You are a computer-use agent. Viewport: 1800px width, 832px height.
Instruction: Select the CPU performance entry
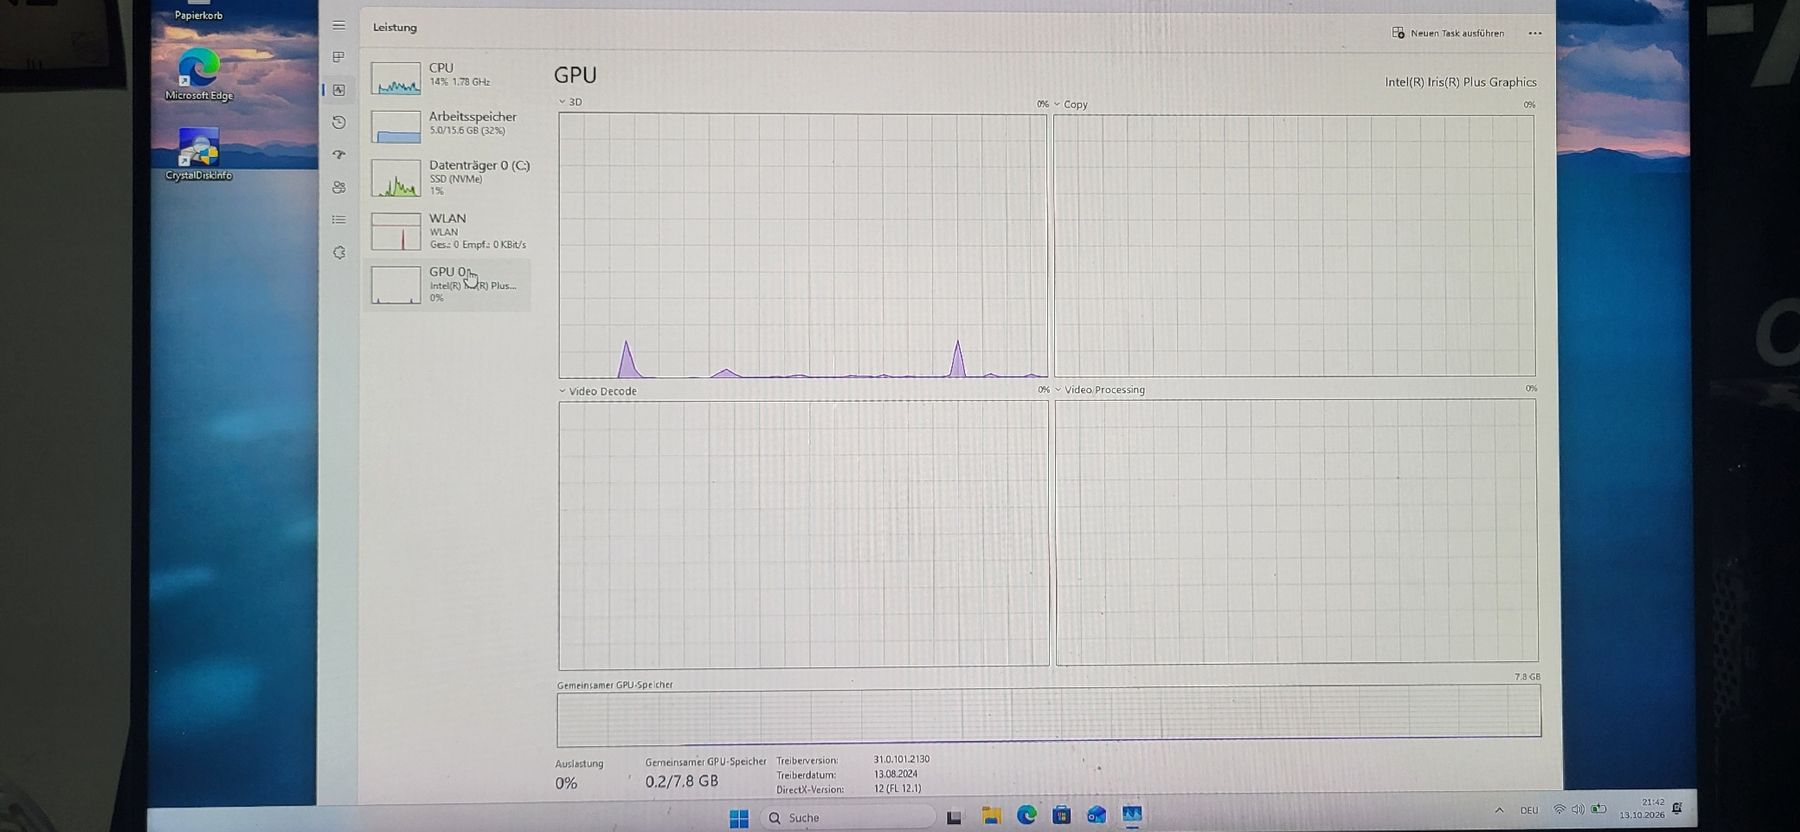pos(447,77)
